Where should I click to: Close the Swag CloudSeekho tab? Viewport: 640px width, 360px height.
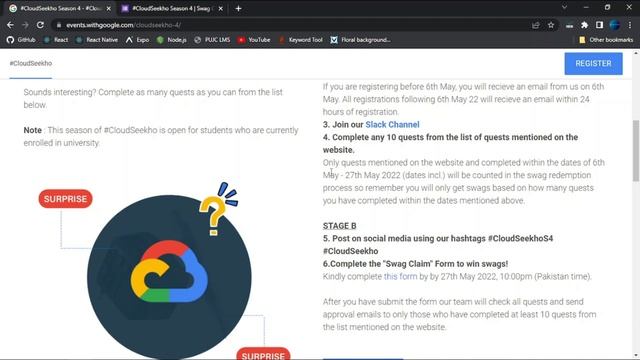(x=220, y=8)
